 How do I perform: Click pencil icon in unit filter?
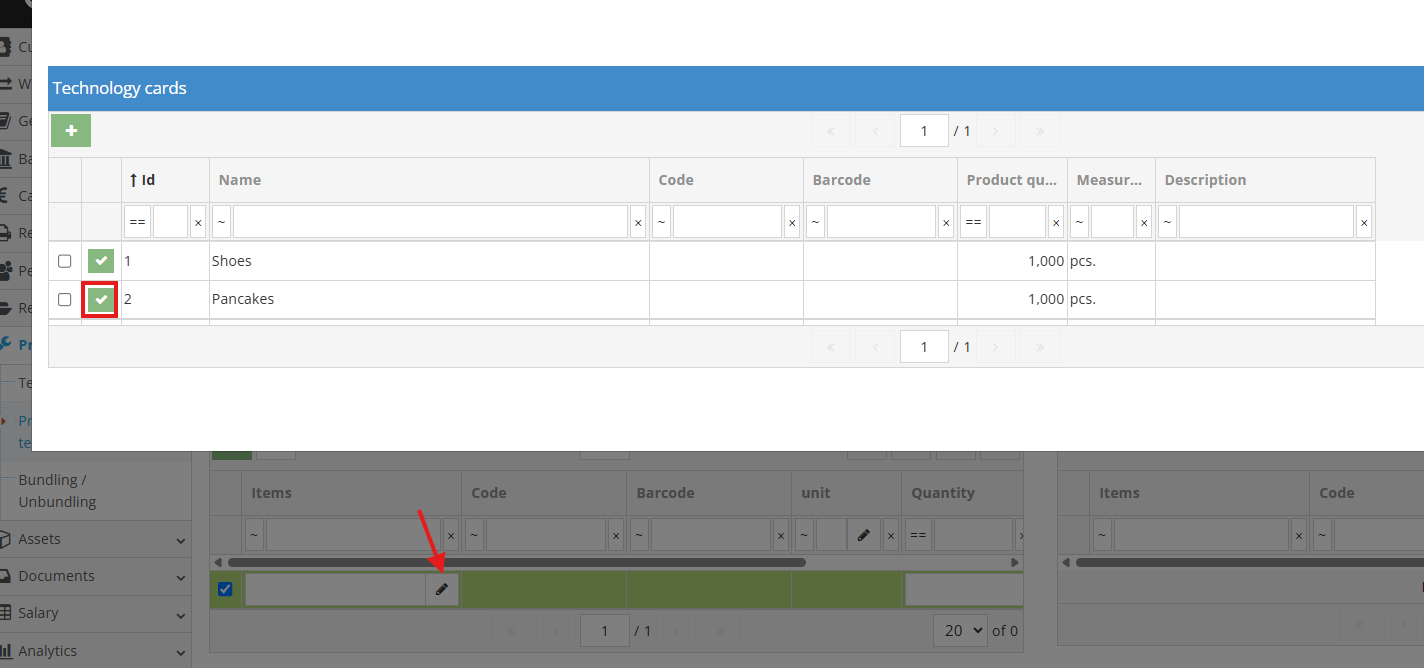pyautogui.click(x=863, y=535)
